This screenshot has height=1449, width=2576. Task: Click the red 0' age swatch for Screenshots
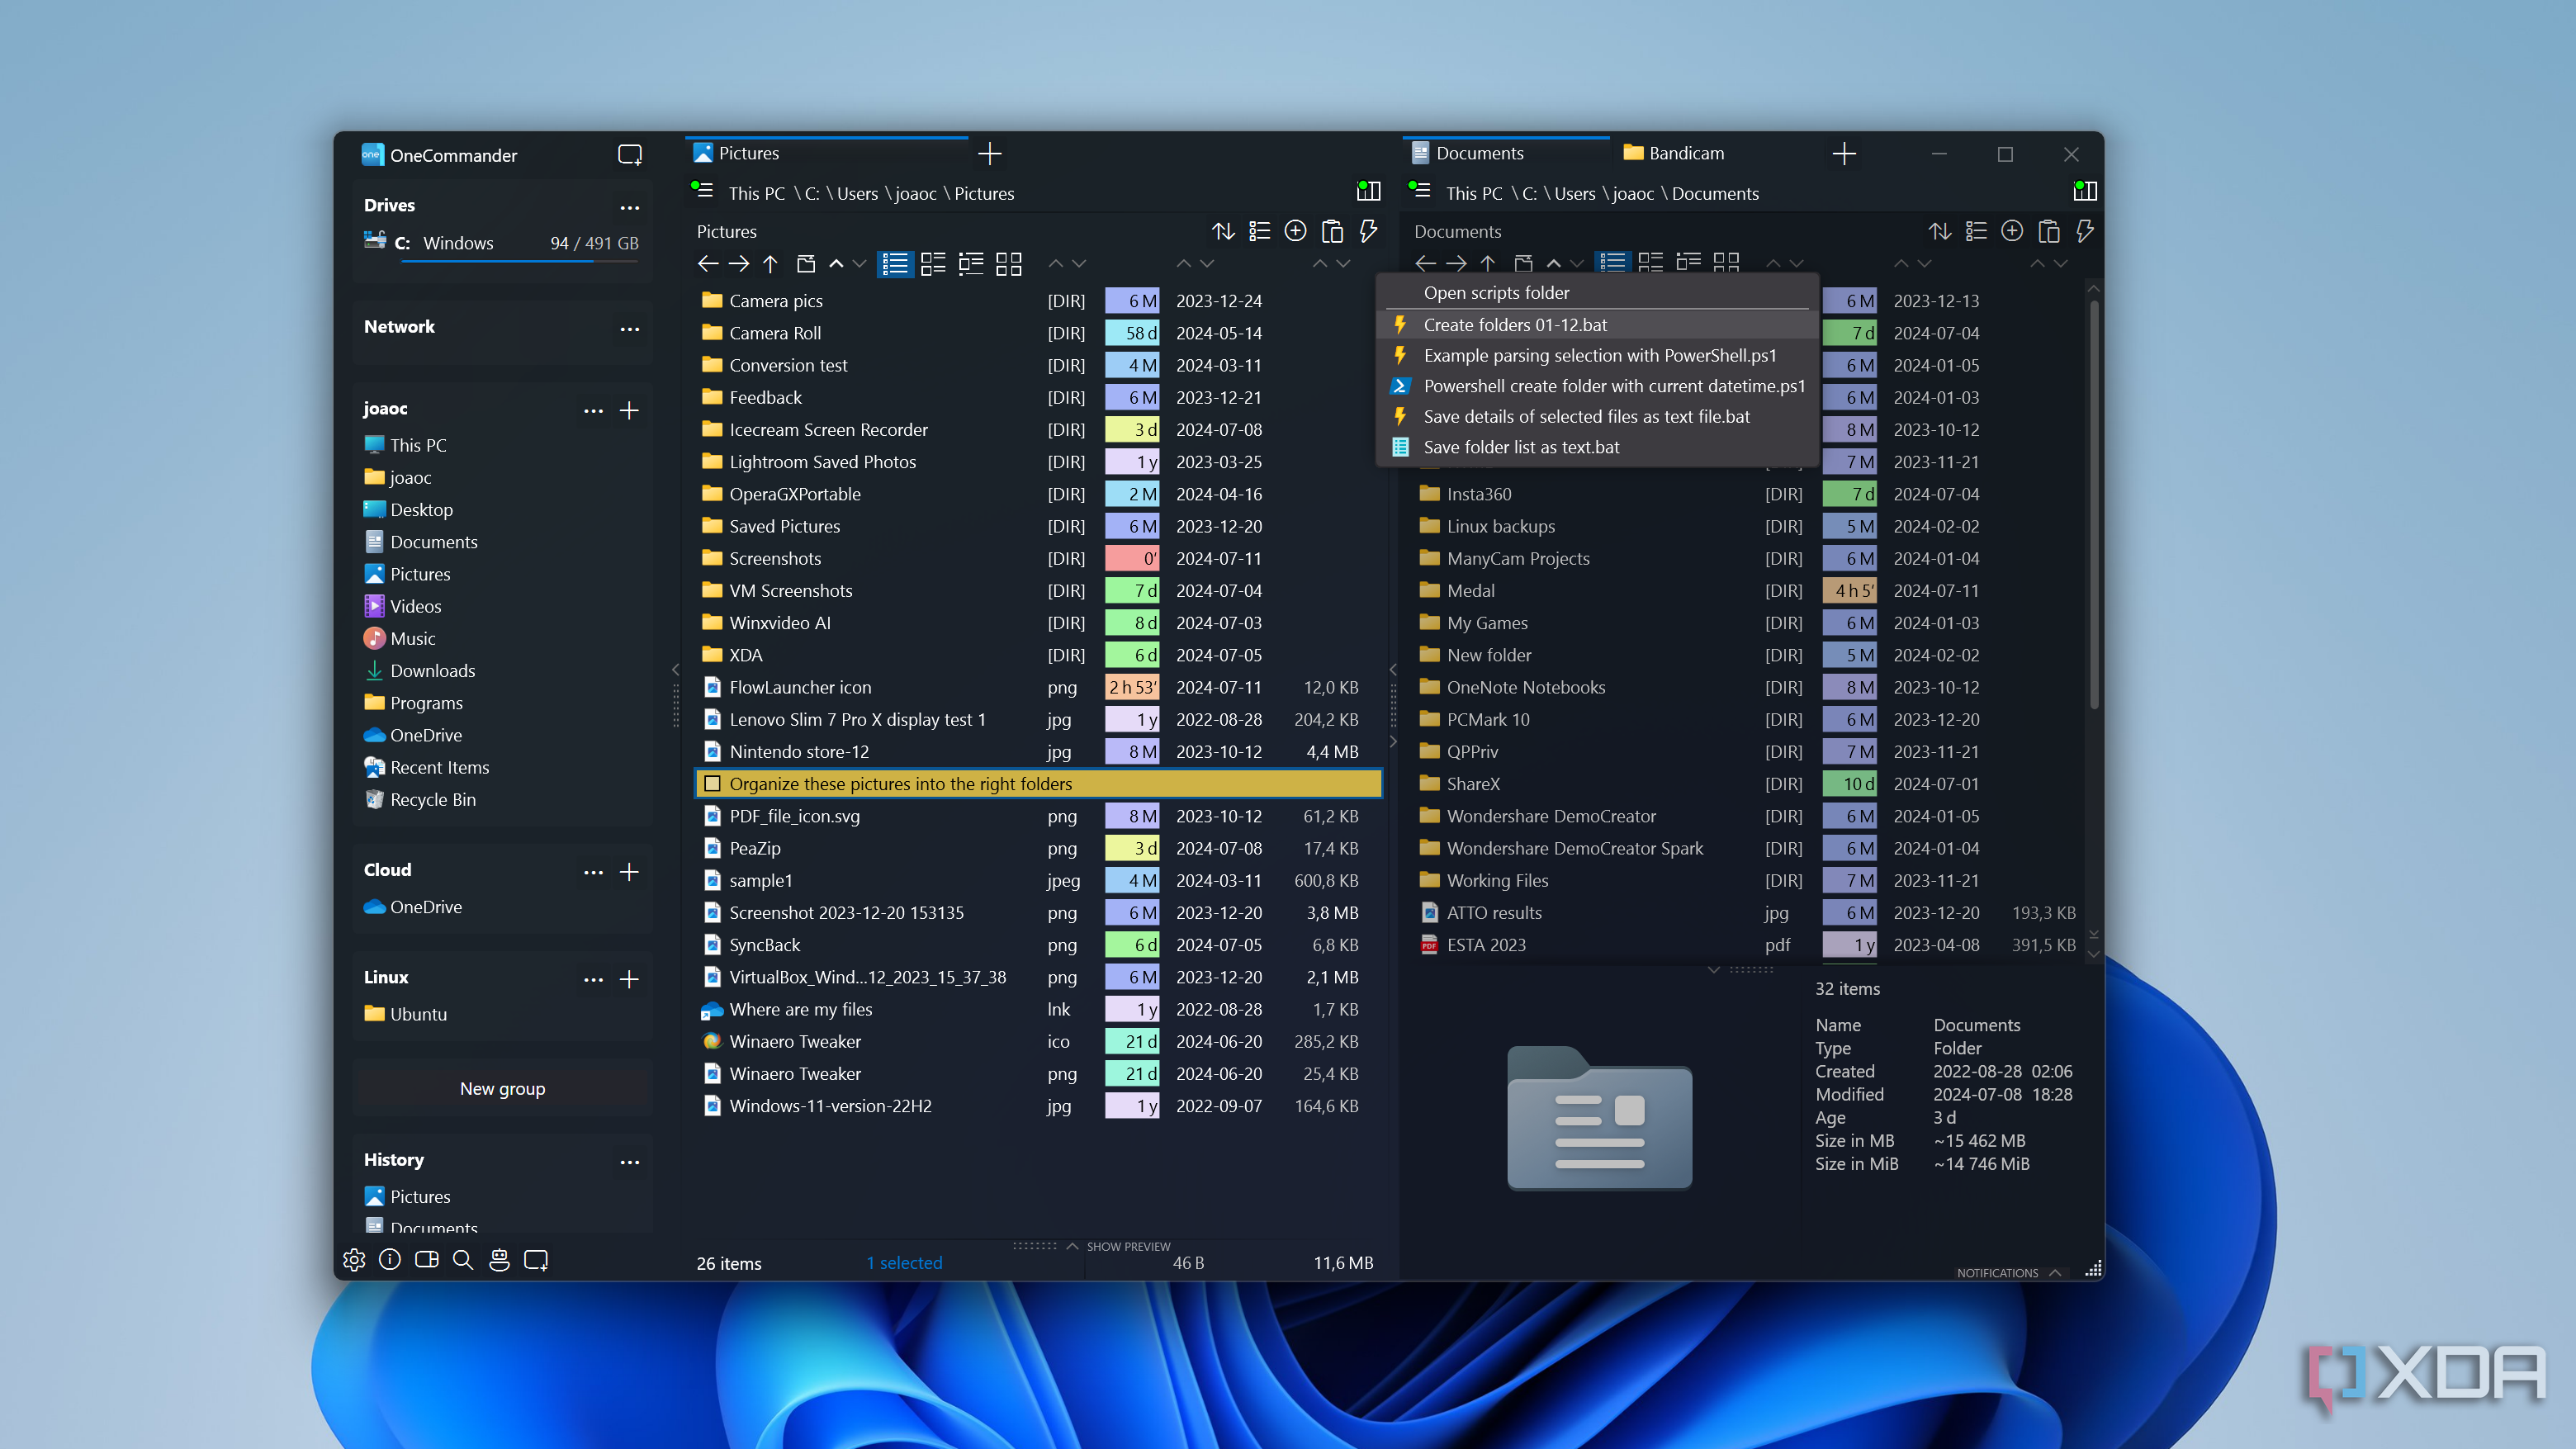[1132, 558]
